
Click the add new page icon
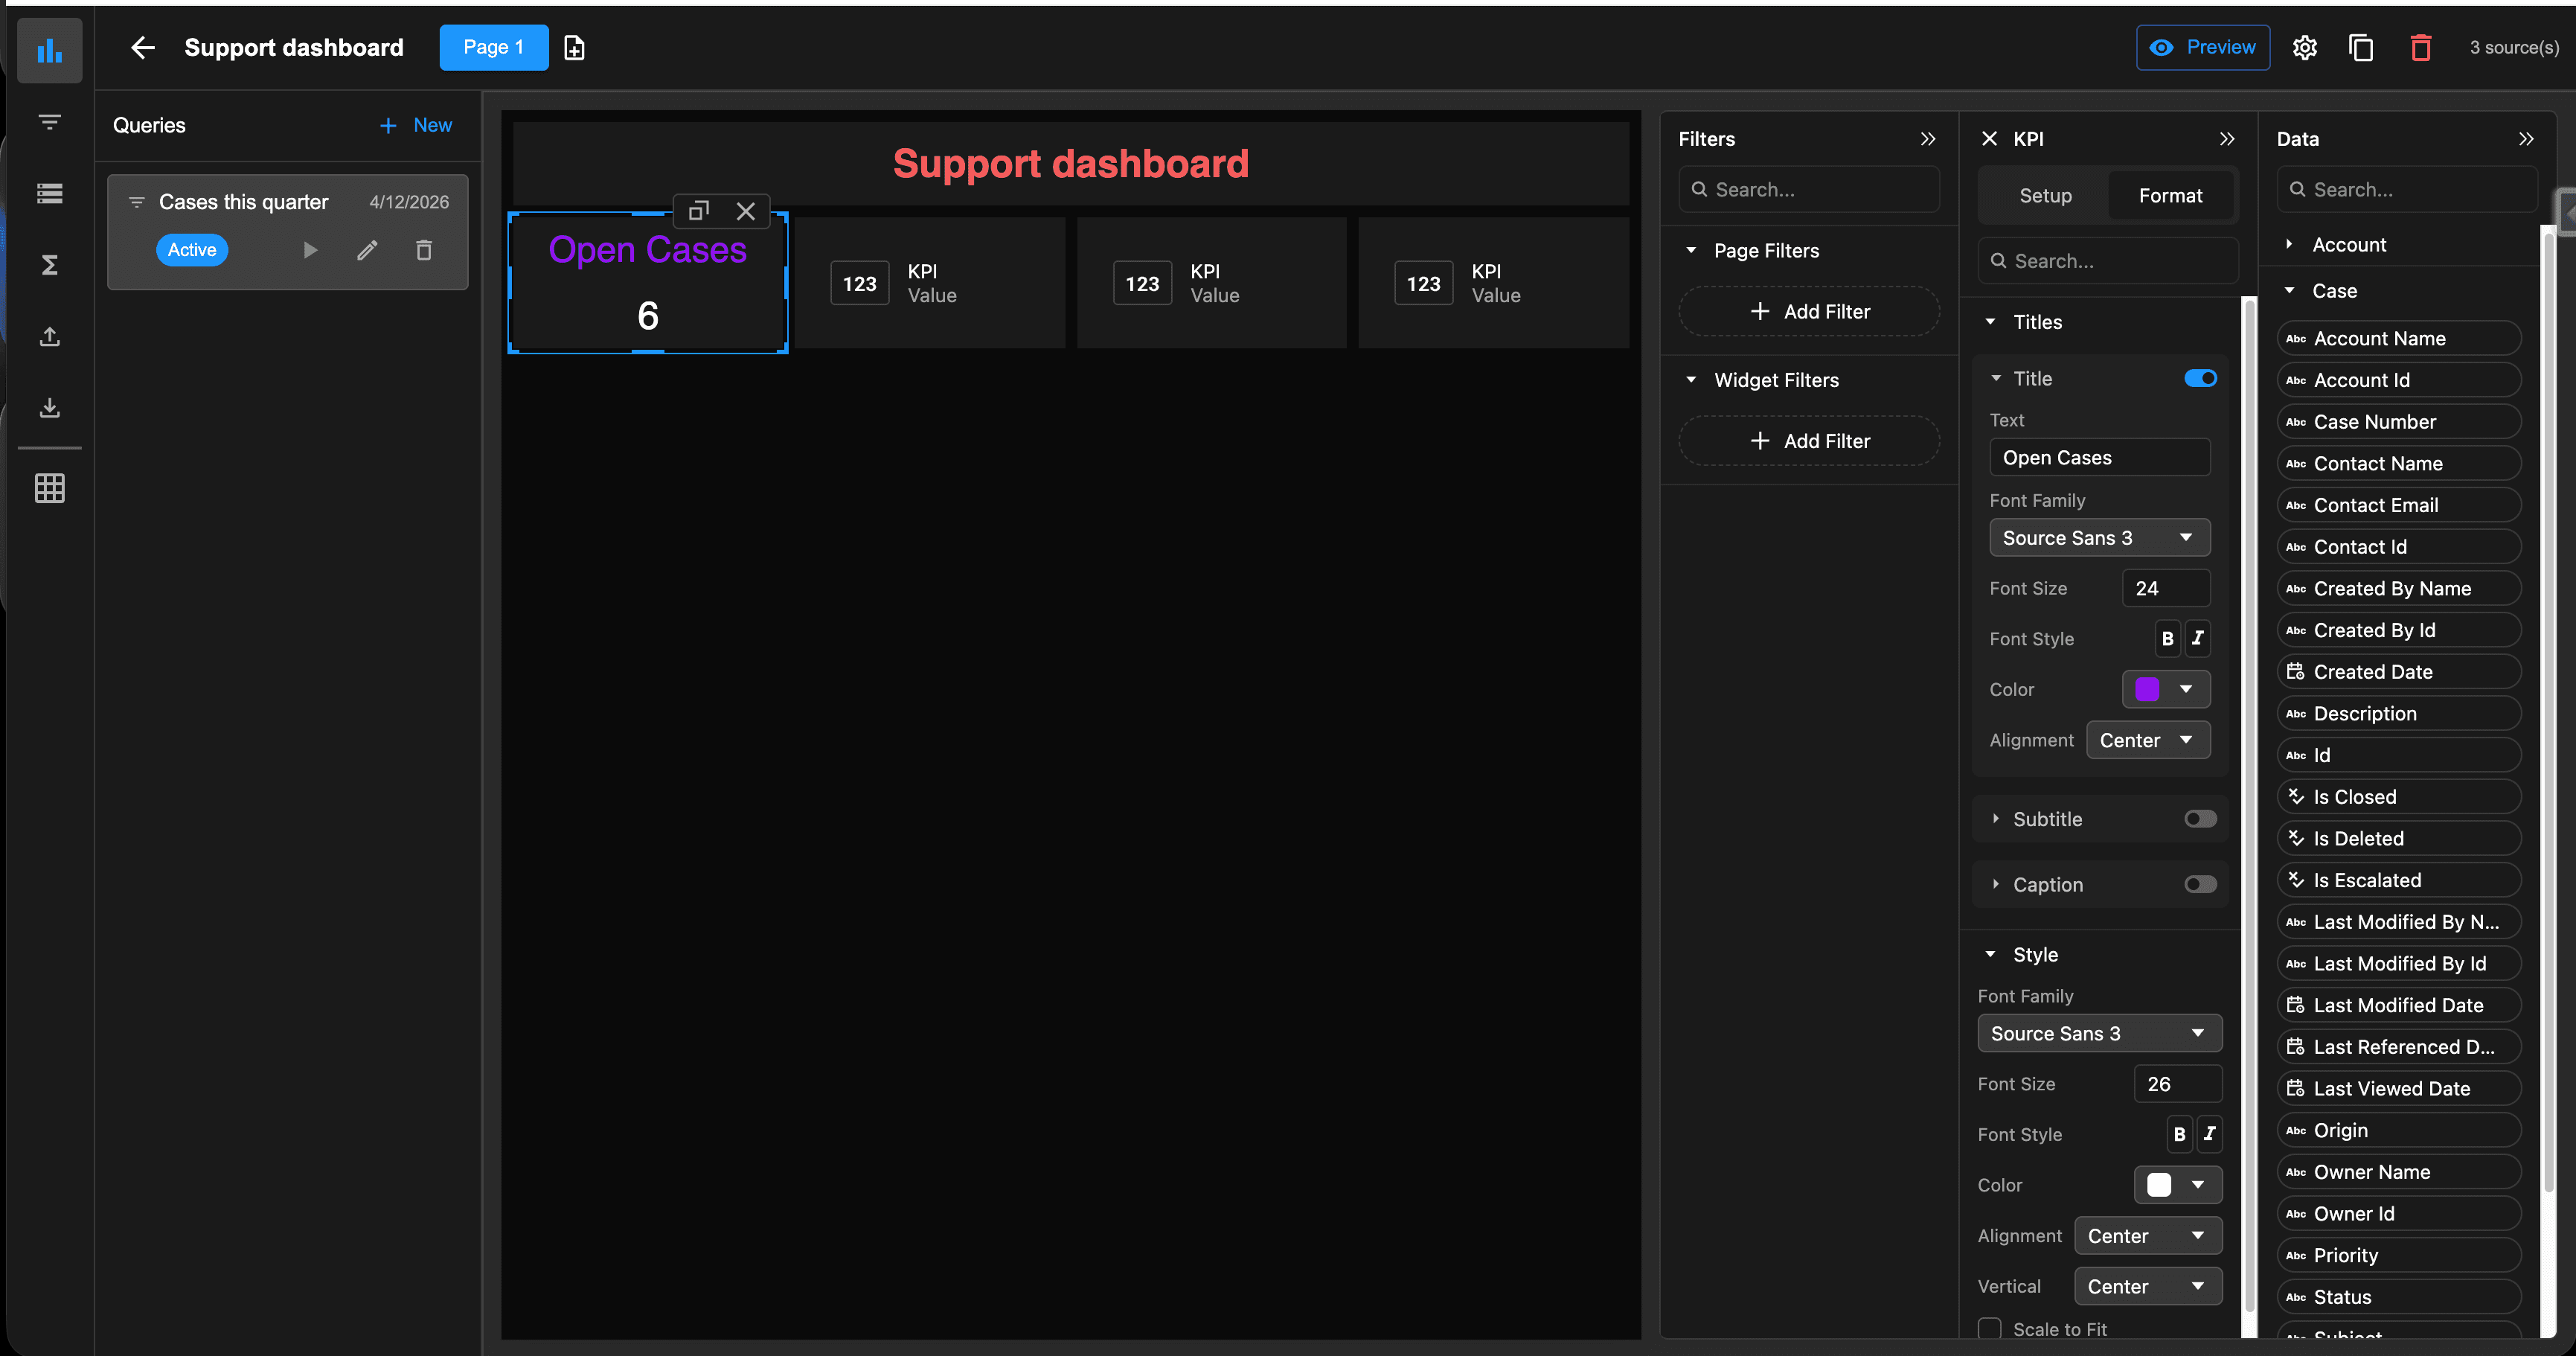(574, 48)
